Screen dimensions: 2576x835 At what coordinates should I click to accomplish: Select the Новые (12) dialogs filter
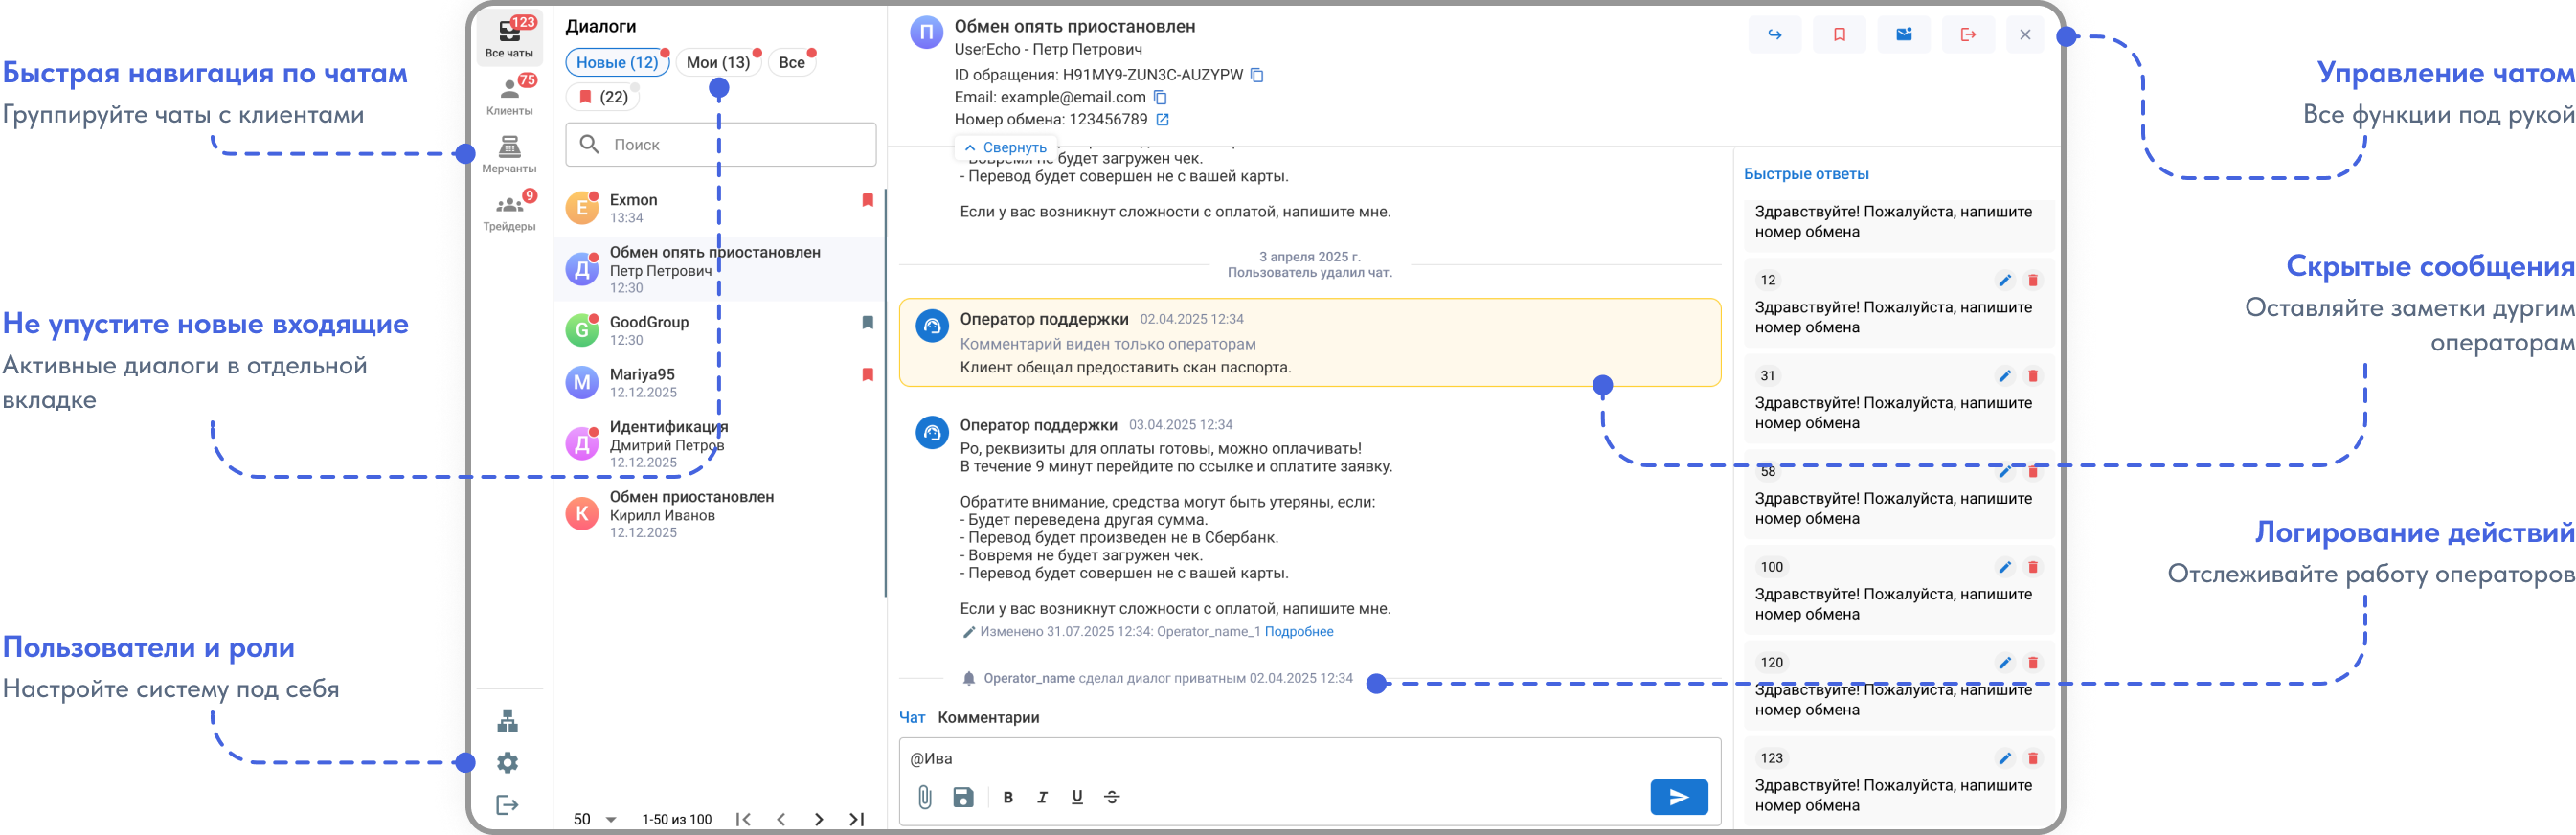pyautogui.click(x=617, y=62)
